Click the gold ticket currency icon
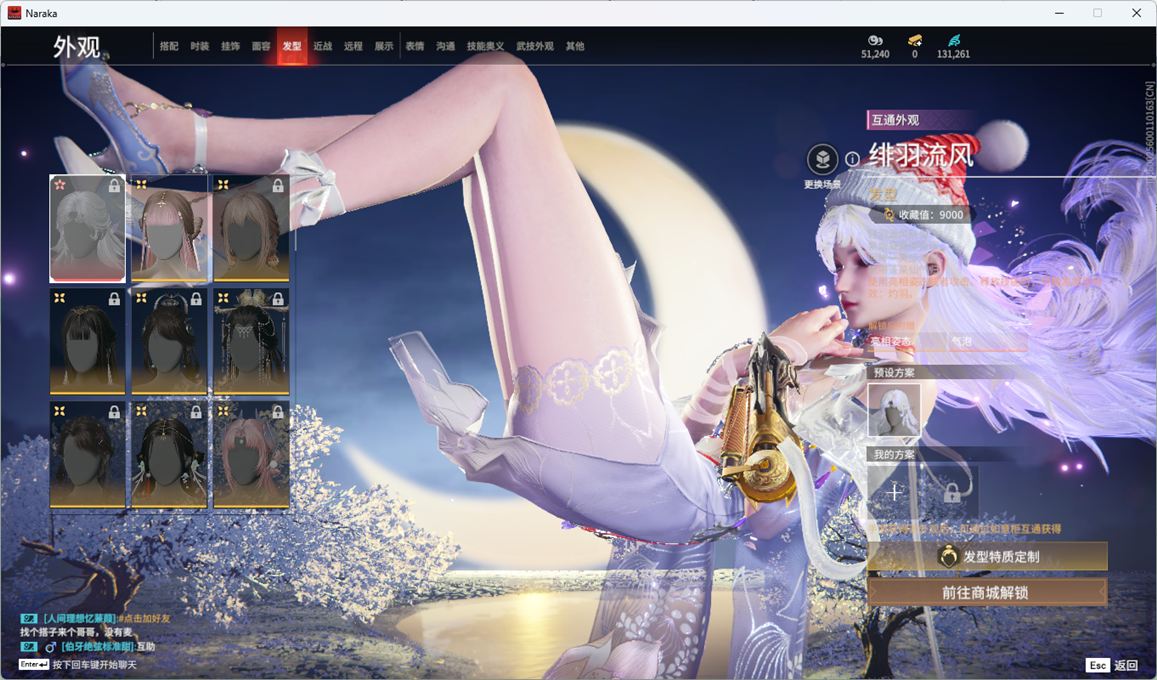The width and height of the screenshot is (1157, 680). (914, 40)
